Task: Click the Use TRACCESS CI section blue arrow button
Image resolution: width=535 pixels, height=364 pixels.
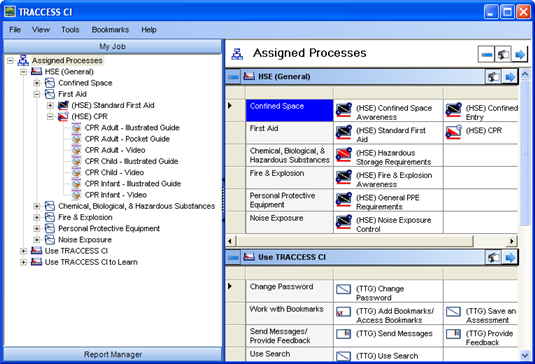Action: (x=510, y=258)
